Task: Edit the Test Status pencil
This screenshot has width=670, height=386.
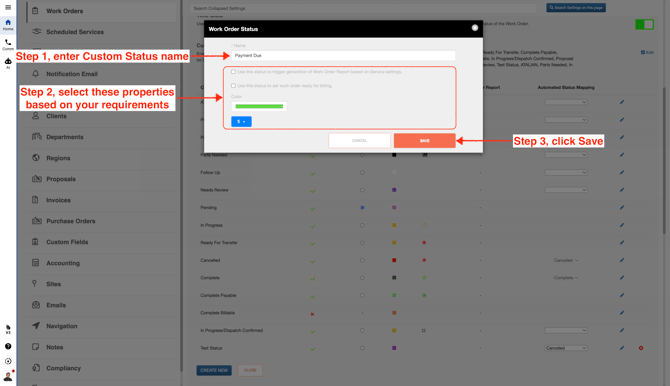Action: [x=622, y=348]
